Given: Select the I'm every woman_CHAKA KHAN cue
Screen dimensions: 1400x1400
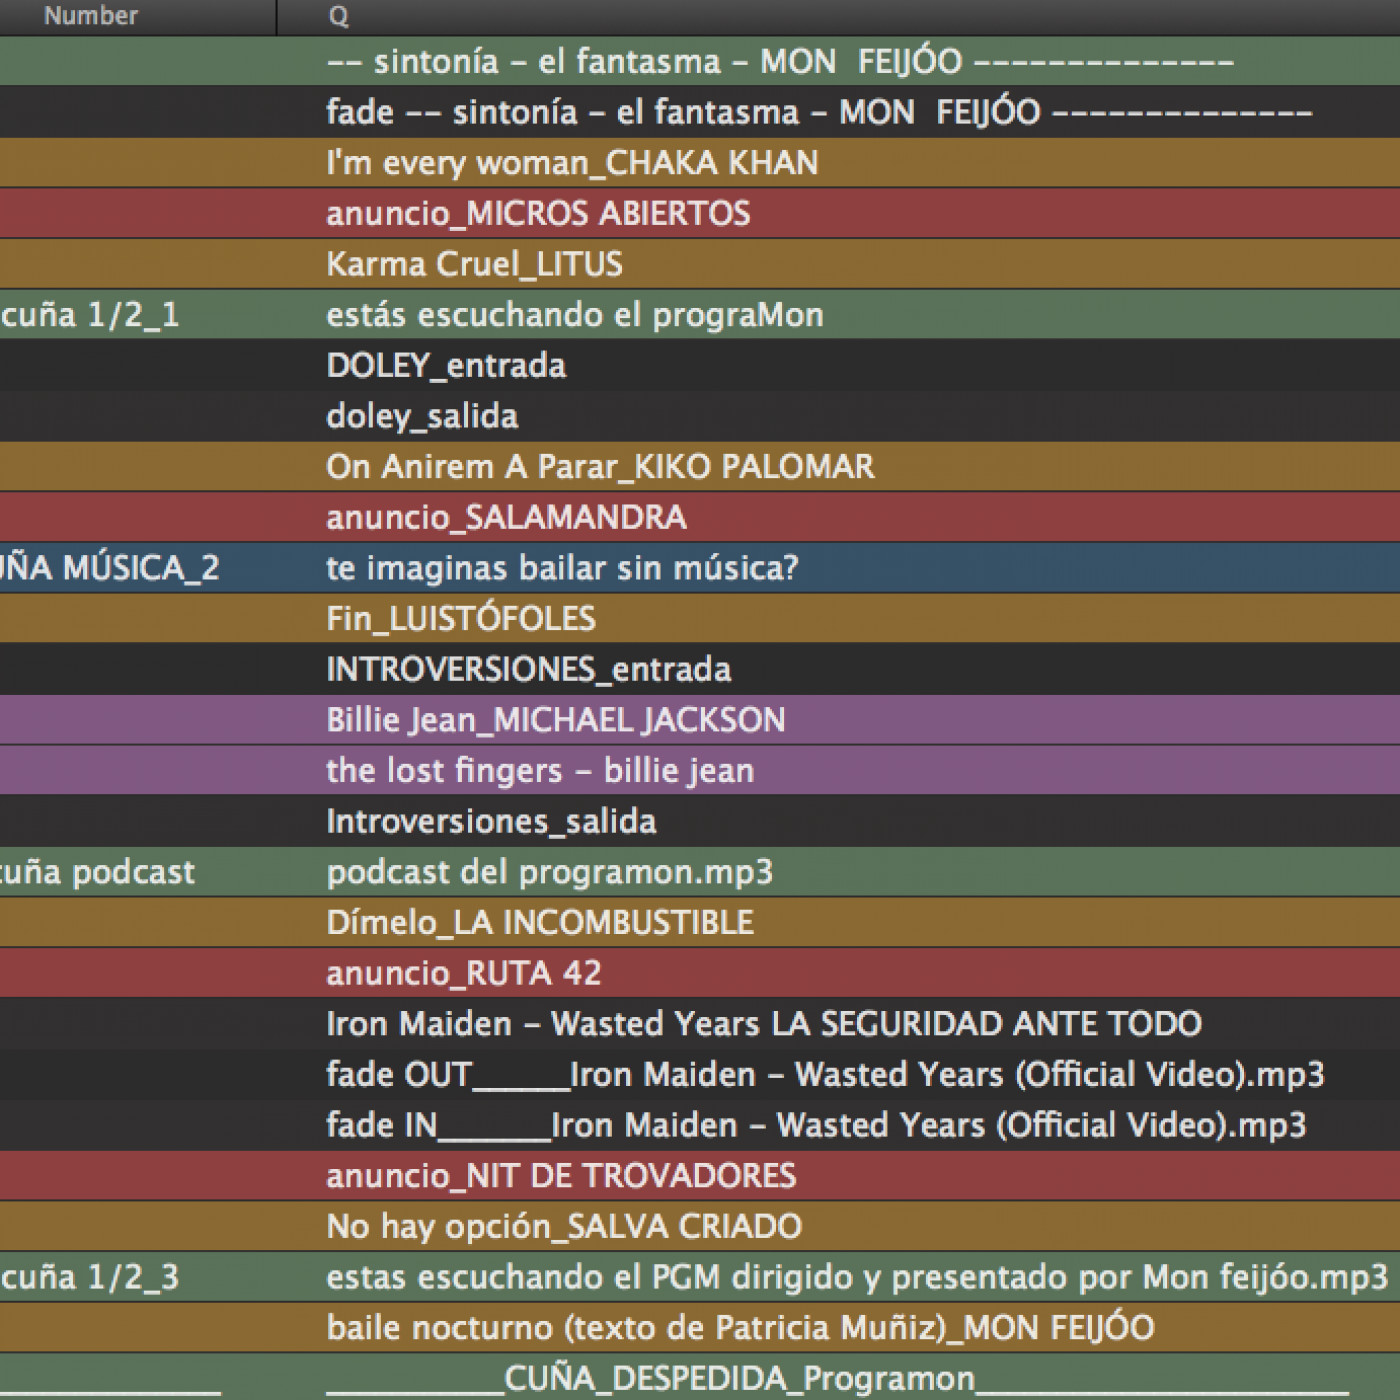Looking at the screenshot, I should [x=572, y=163].
